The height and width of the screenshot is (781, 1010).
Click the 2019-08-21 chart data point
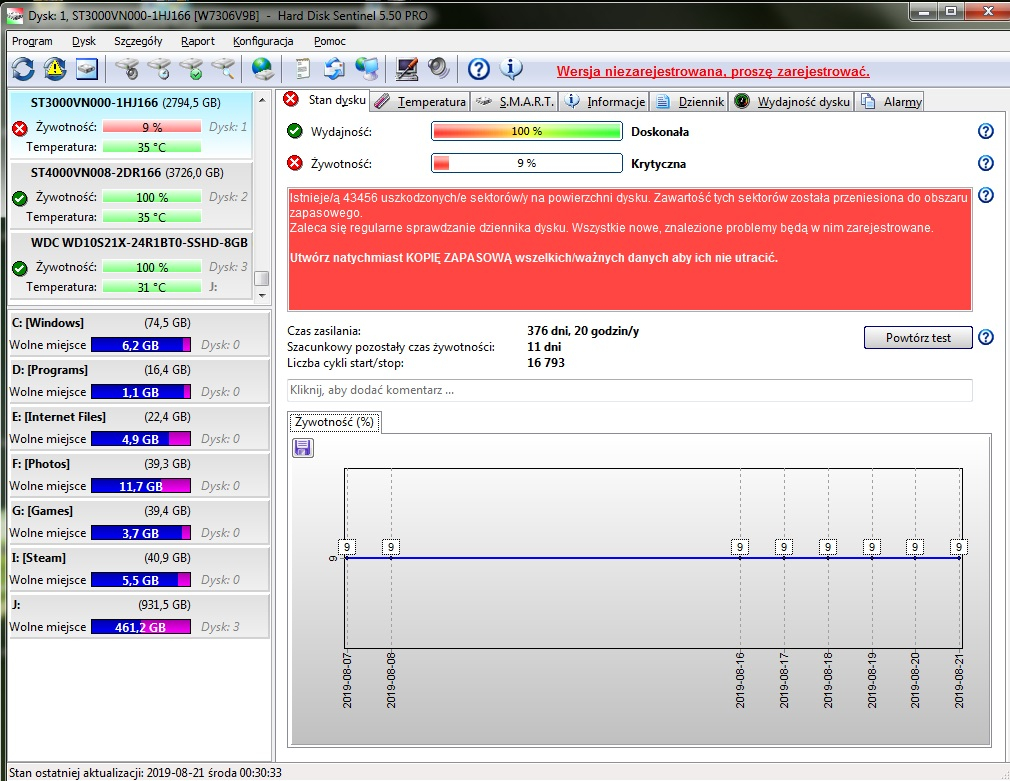click(x=959, y=557)
